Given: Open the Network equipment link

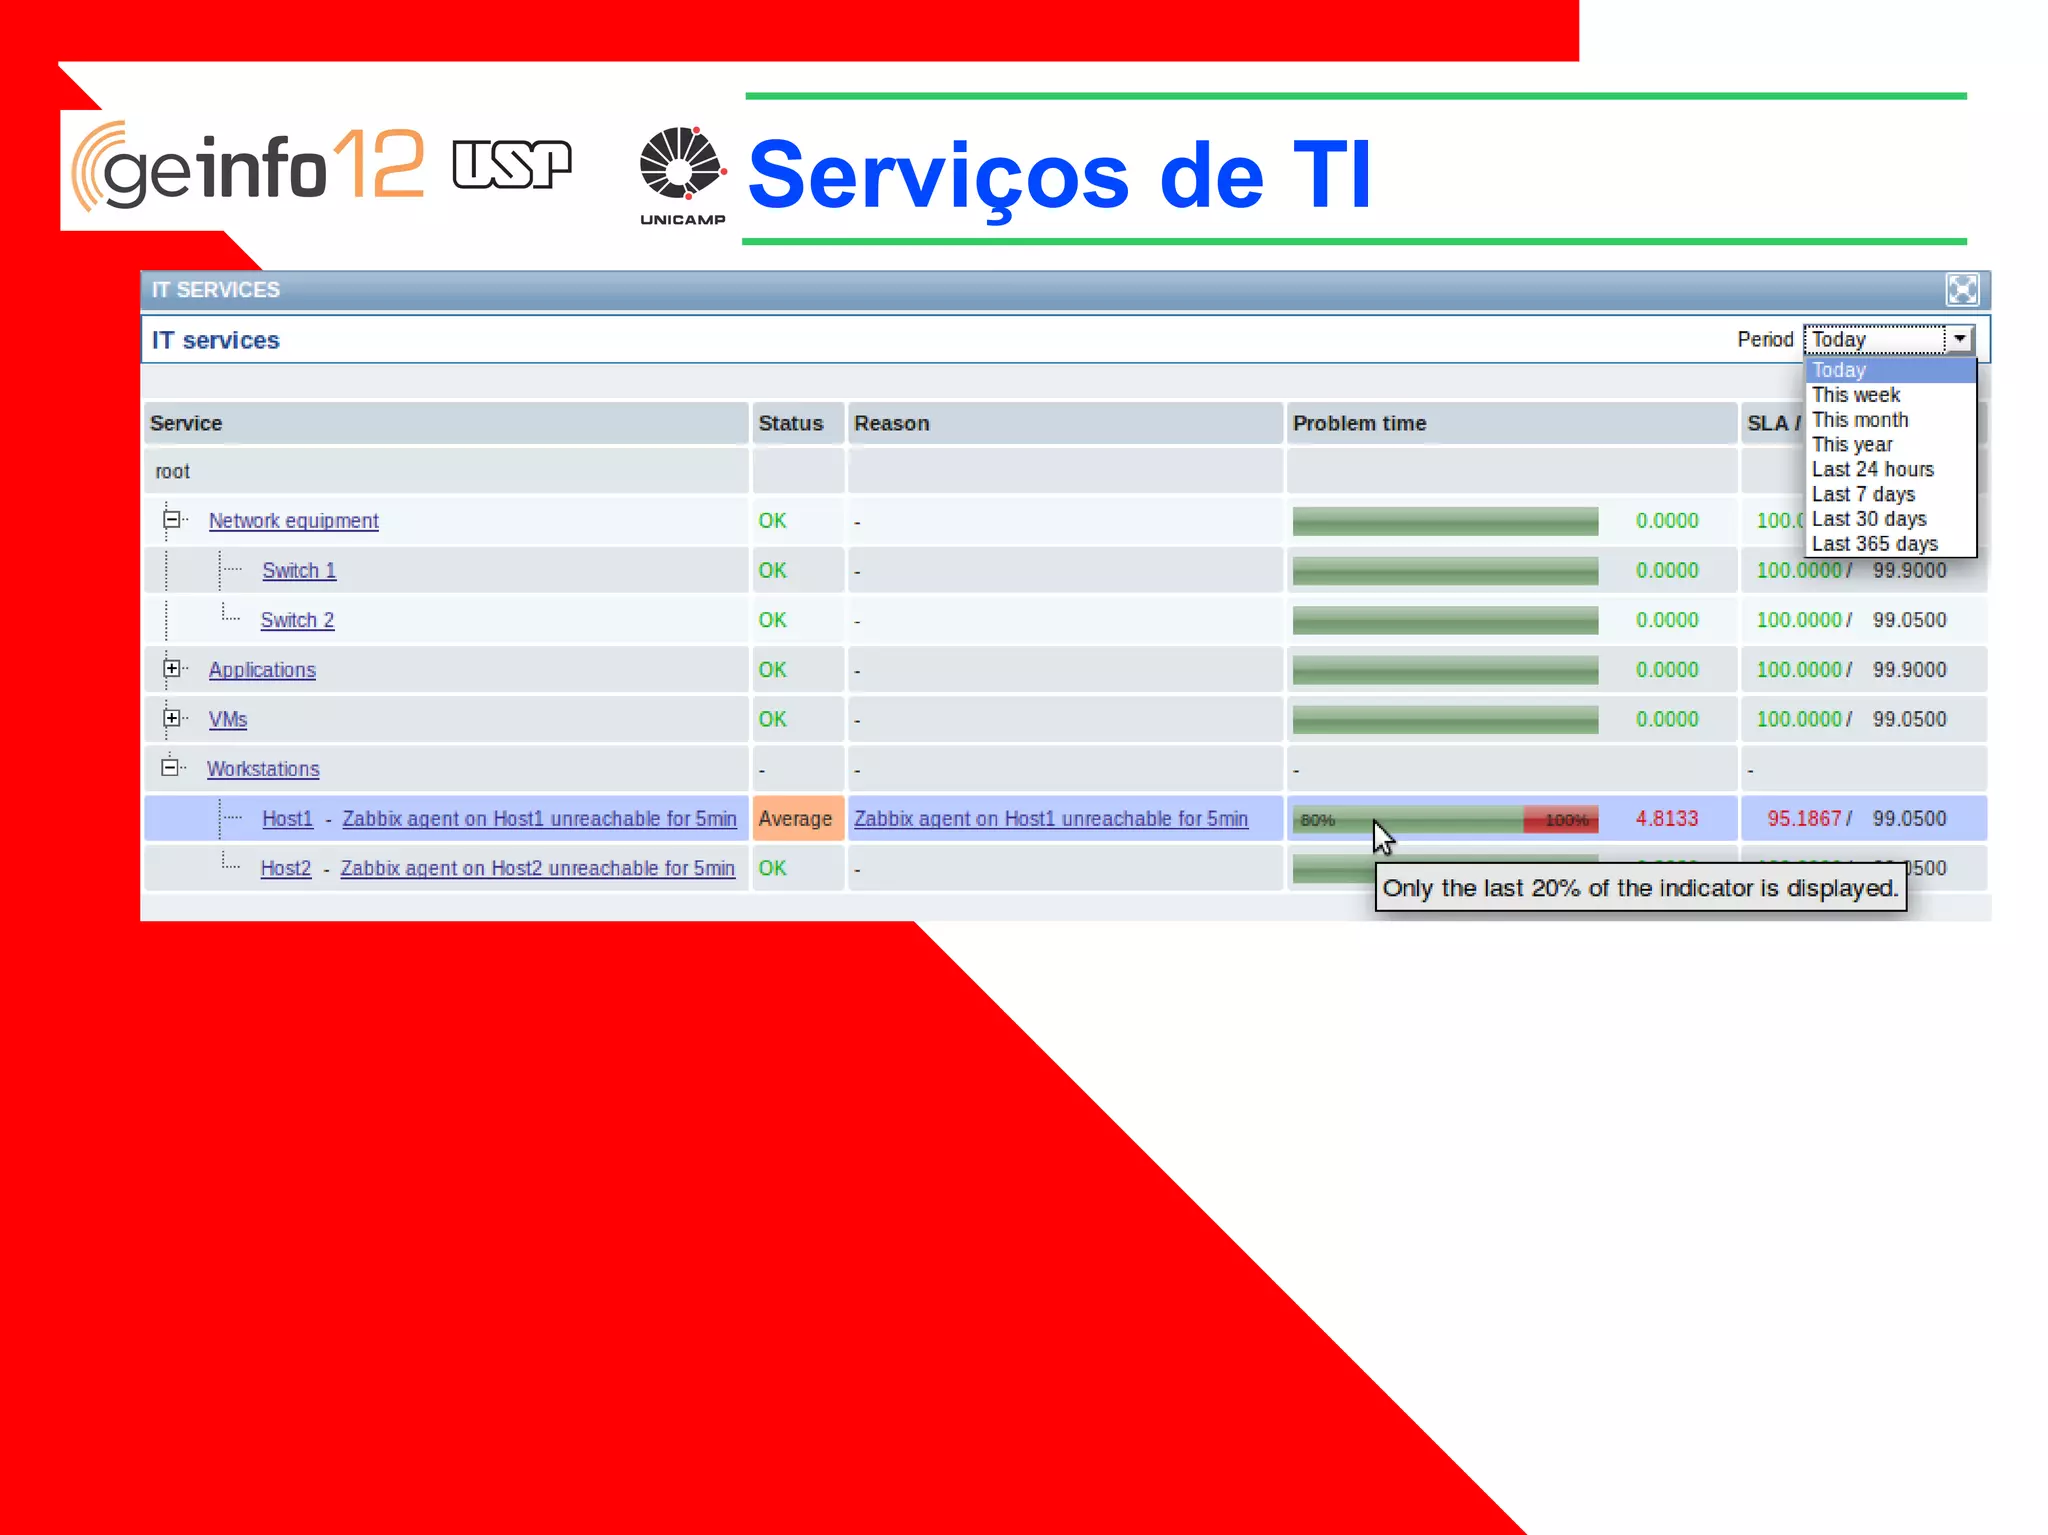Looking at the screenshot, I should [293, 520].
